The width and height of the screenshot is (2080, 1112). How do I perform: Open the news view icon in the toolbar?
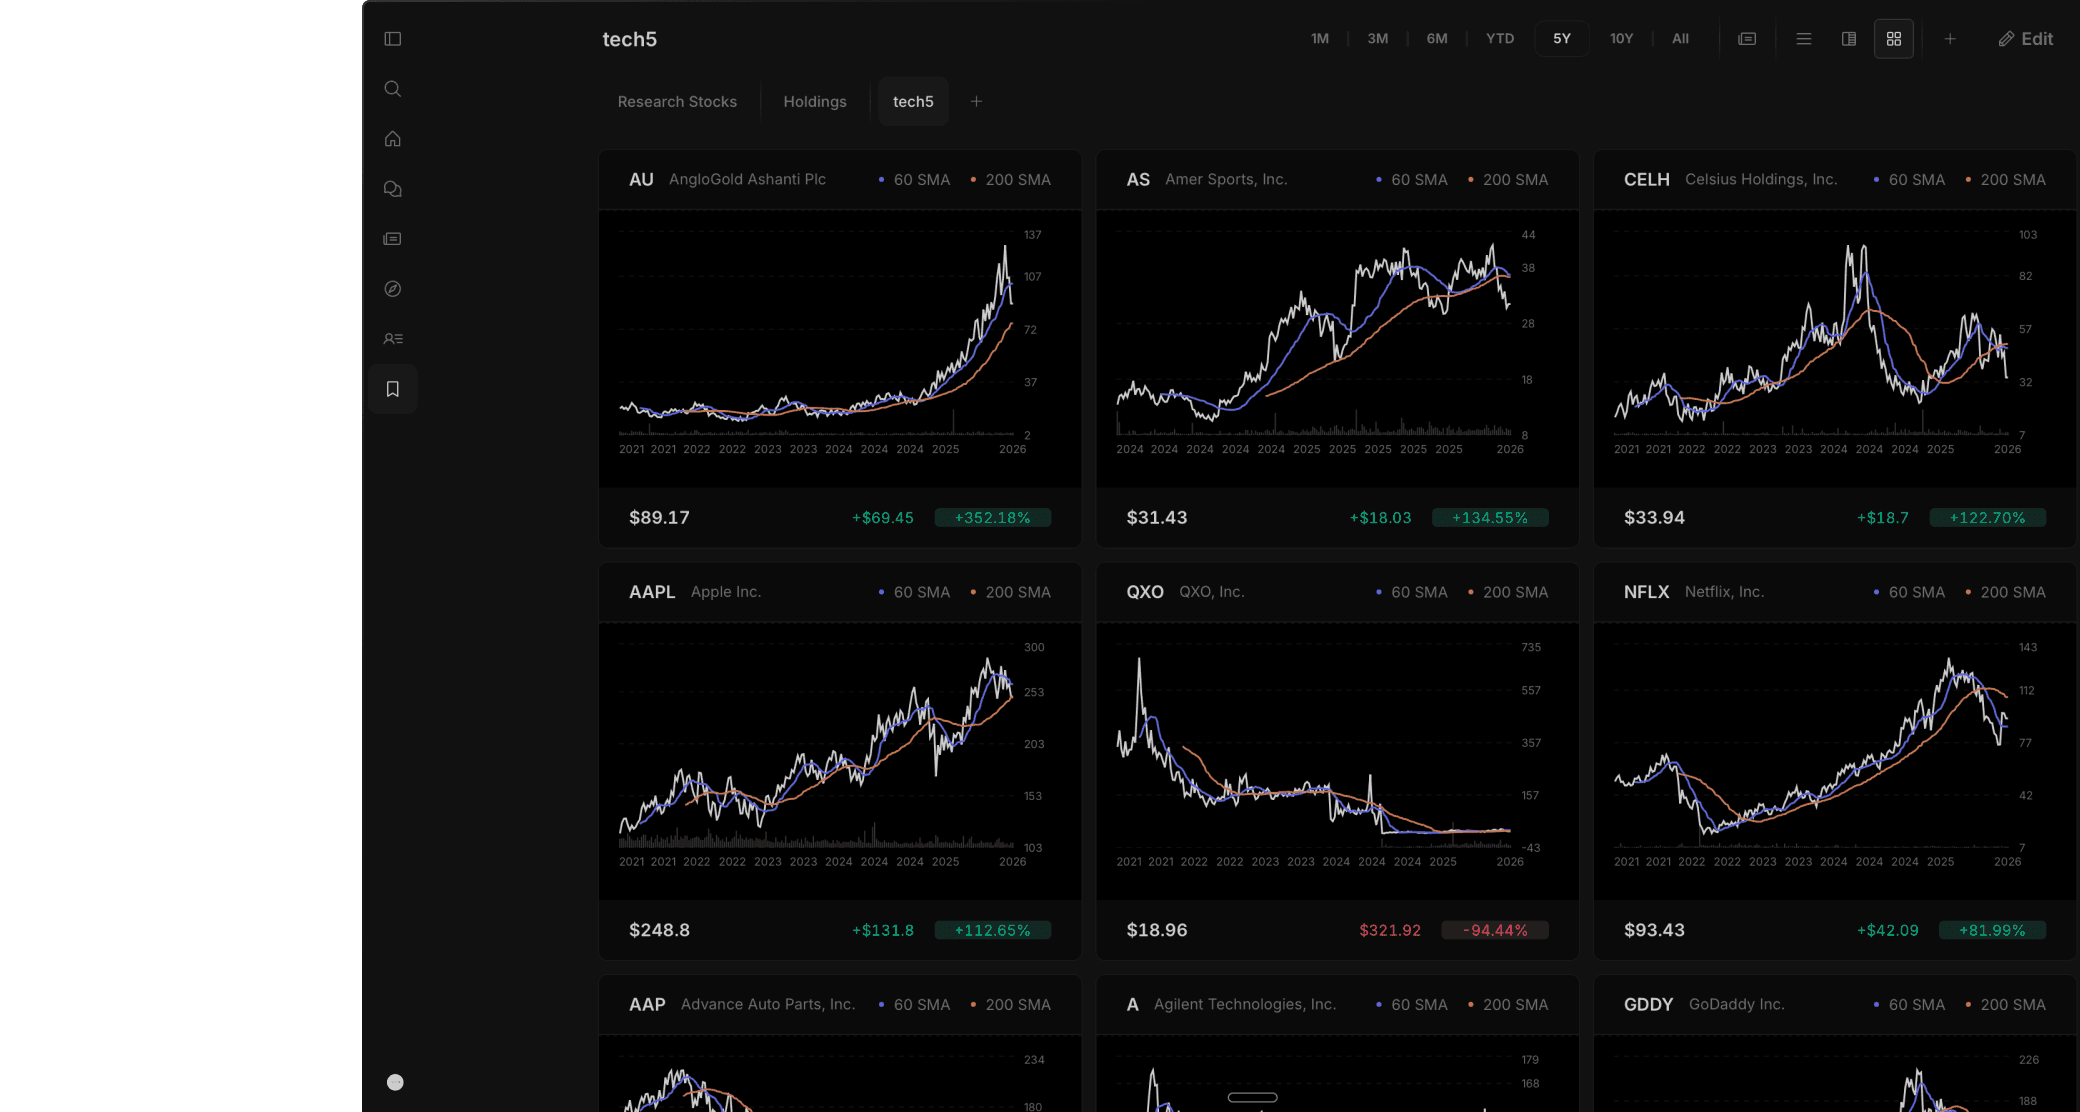click(1747, 39)
